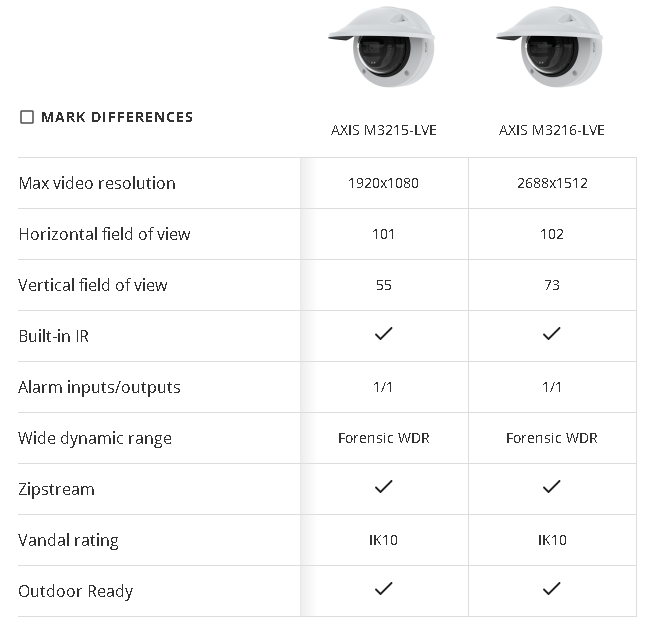Click Outdoor Ready checkmark for M3215-LVE
The height and width of the screenshot is (632, 663).
pos(383,590)
